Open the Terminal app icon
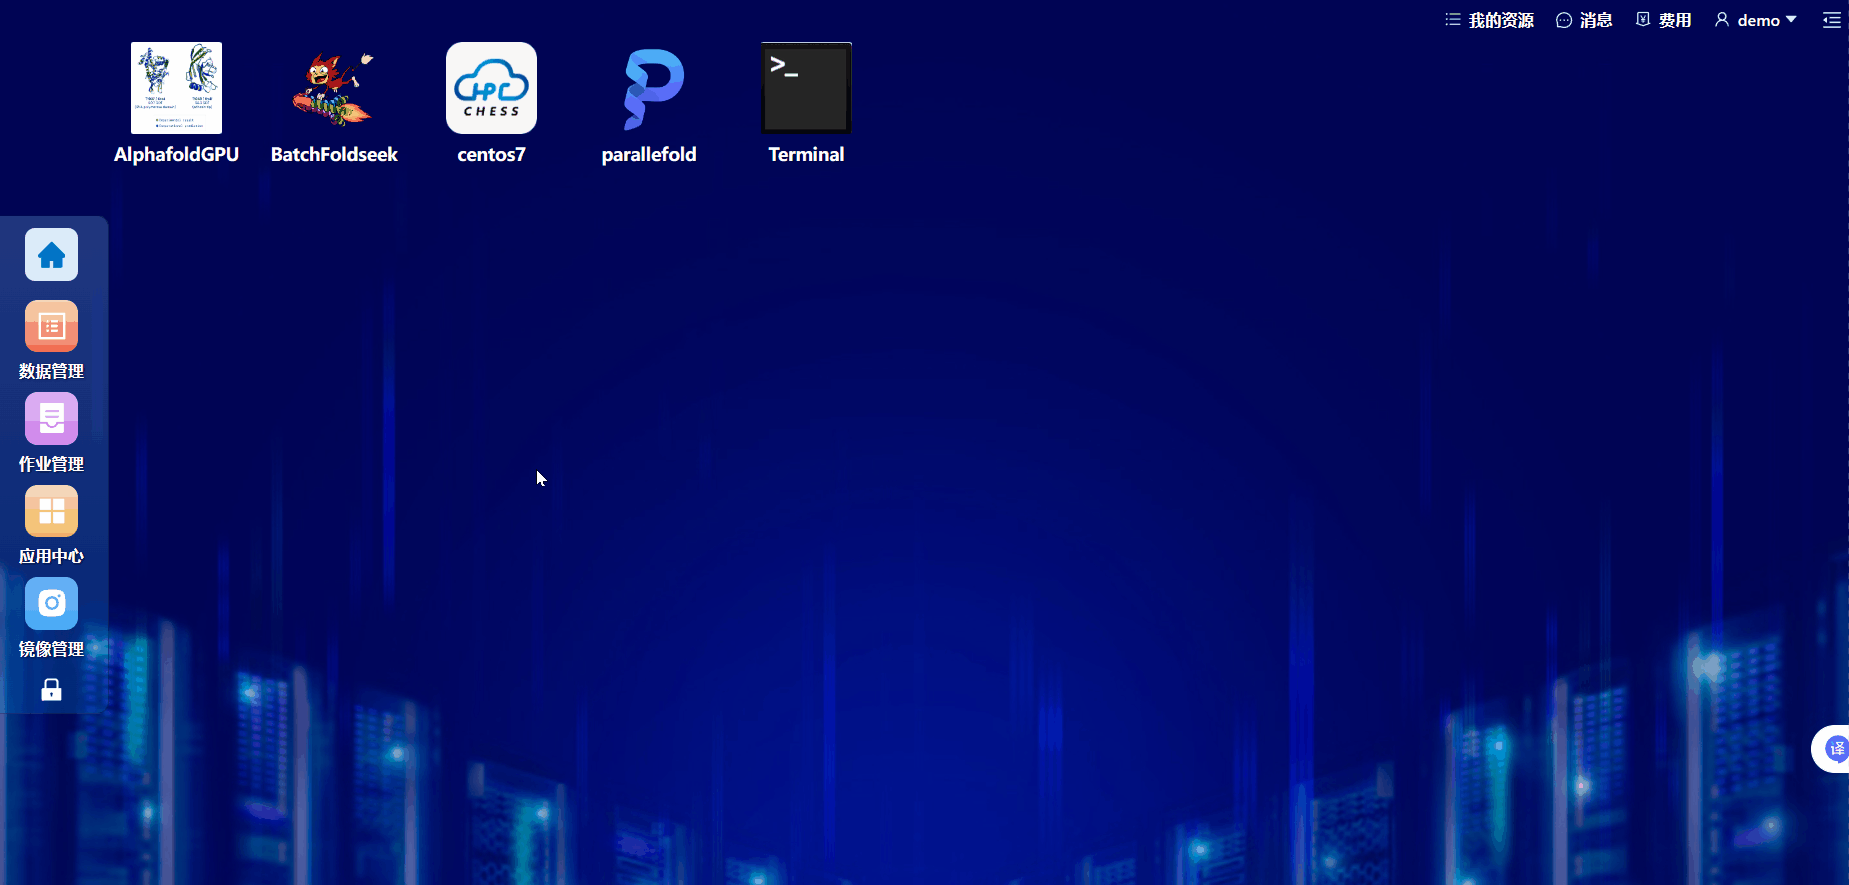The height and width of the screenshot is (885, 1849). 806,88
